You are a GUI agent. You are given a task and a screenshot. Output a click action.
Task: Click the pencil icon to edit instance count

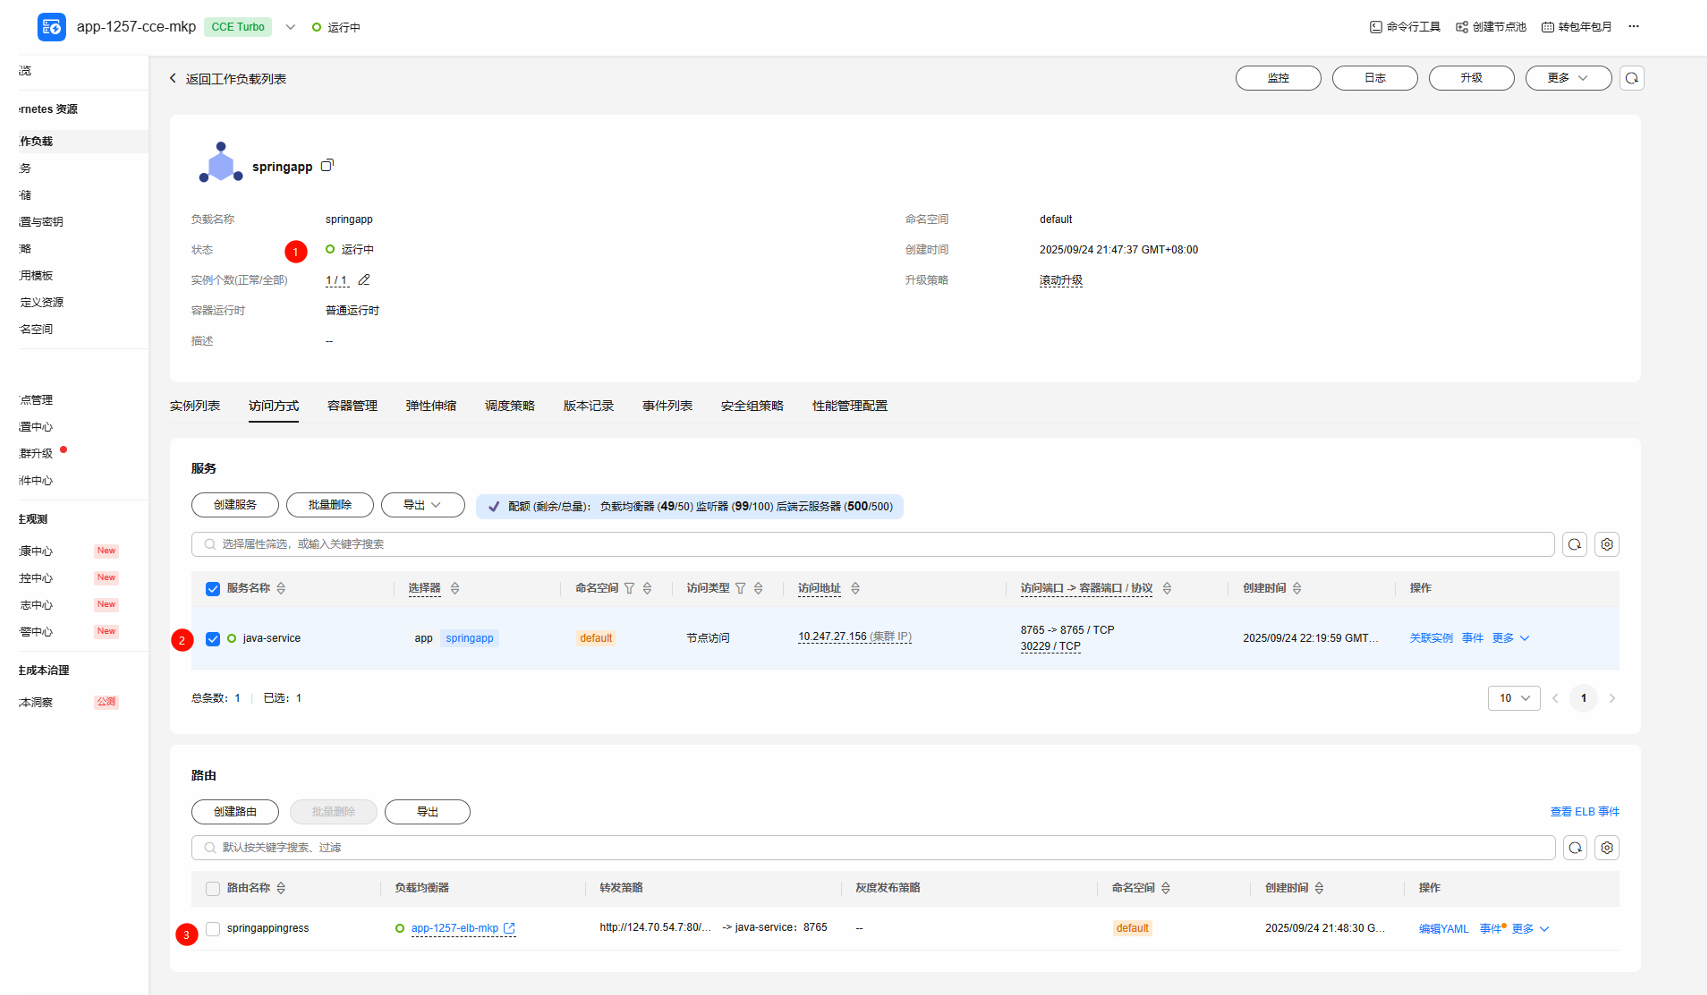pyautogui.click(x=364, y=280)
